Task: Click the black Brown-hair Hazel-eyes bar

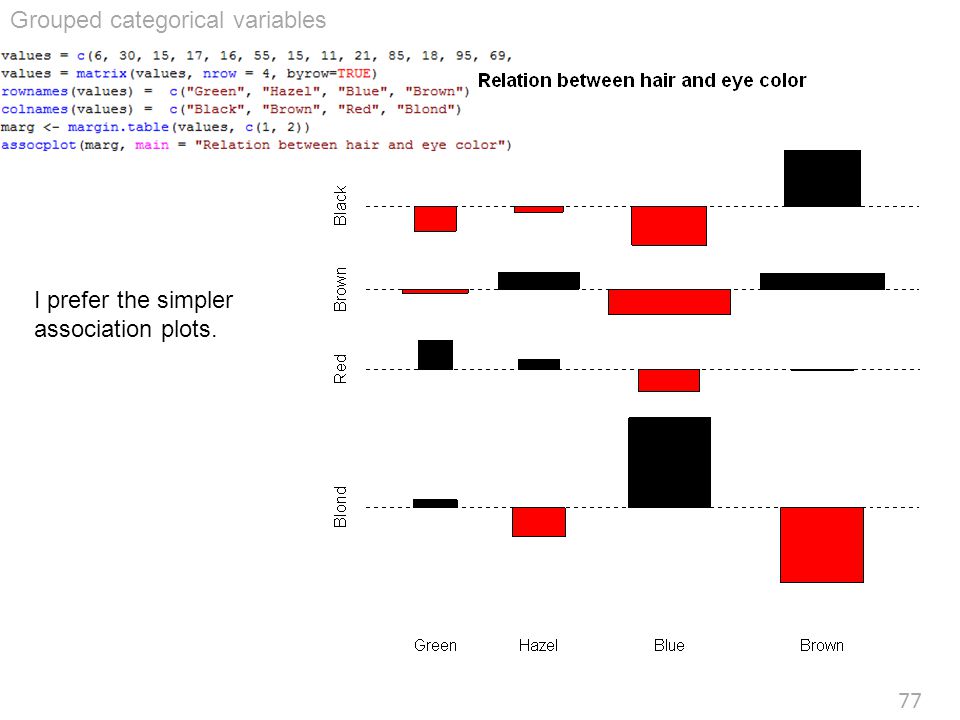Action: [x=539, y=280]
